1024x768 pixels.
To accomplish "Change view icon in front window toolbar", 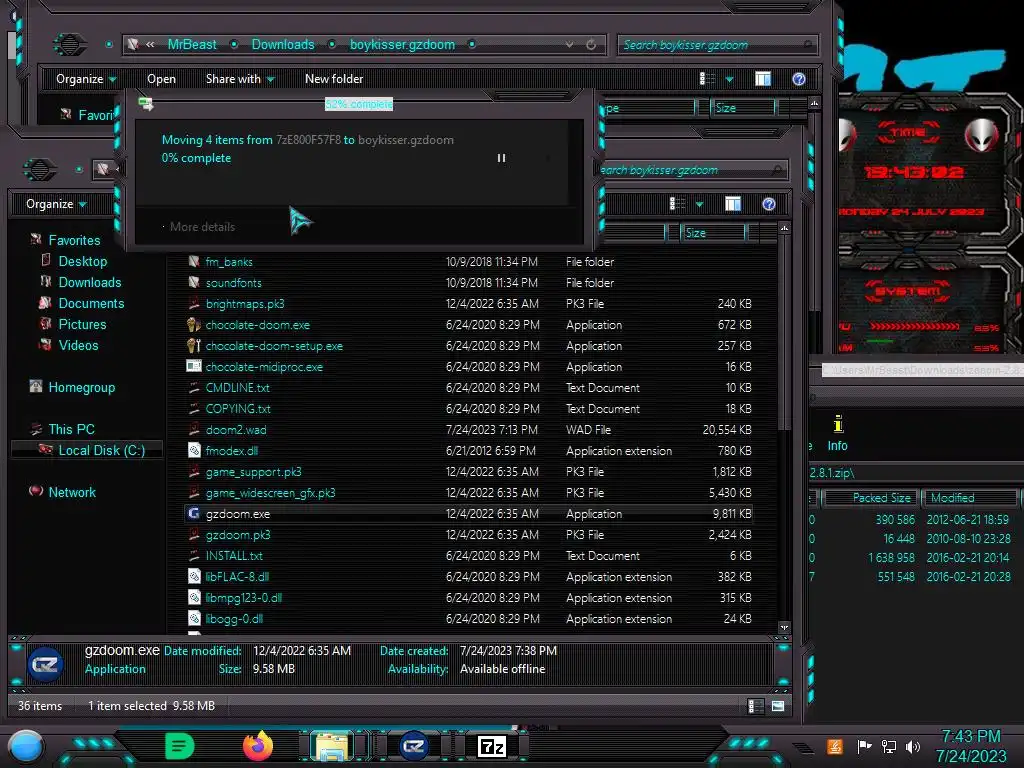I will pyautogui.click(x=677, y=204).
